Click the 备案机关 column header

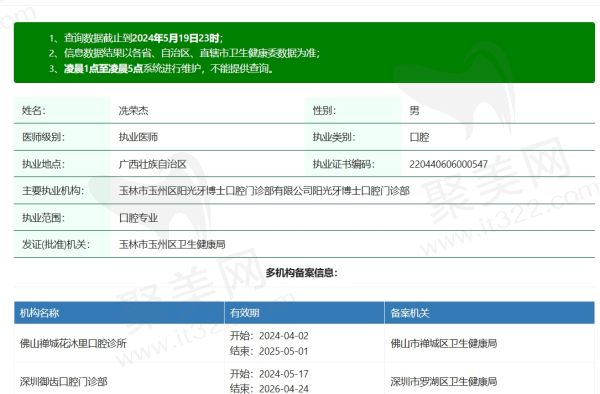click(x=489, y=313)
